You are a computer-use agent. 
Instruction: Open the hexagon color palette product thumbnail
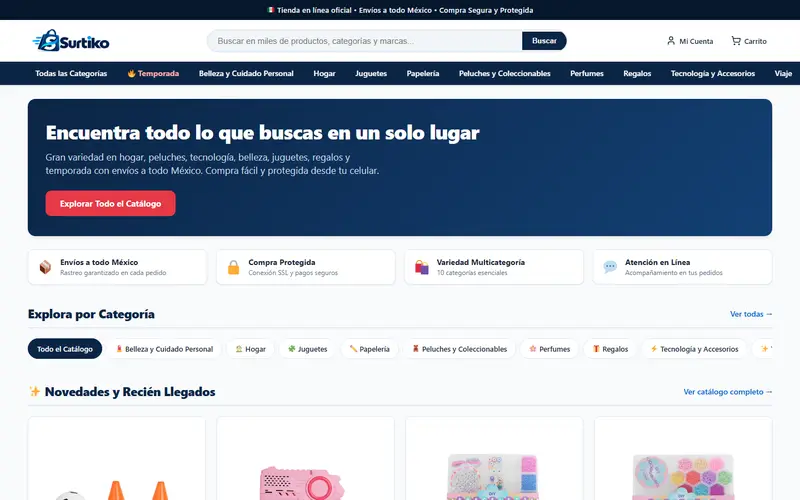[683, 459]
